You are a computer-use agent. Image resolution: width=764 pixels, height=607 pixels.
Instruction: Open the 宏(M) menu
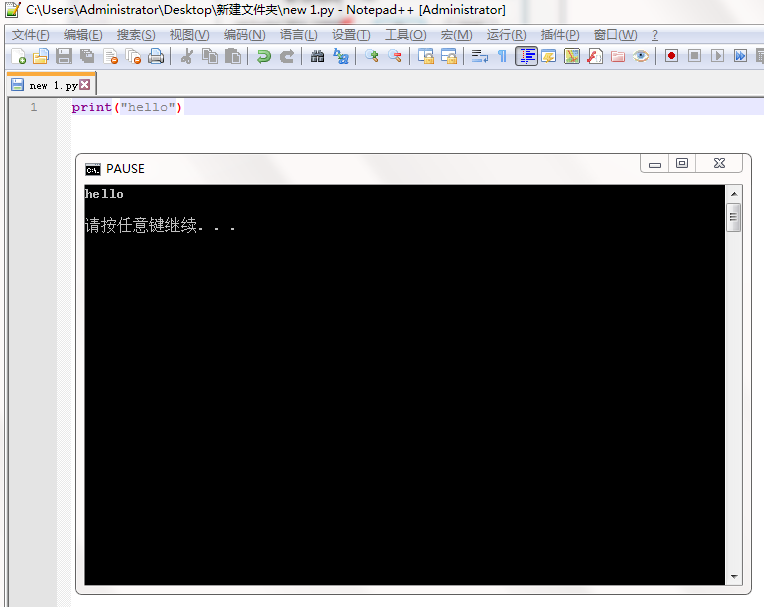click(x=457, y=35)
